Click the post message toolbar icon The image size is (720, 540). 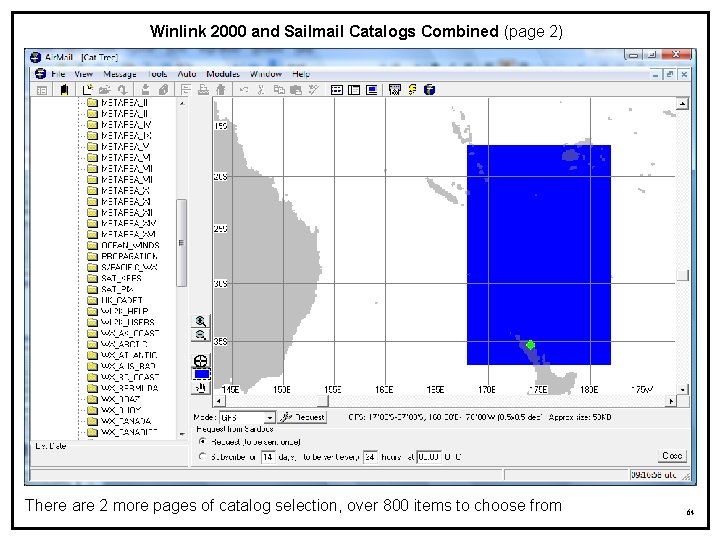[x=146, y=90]
